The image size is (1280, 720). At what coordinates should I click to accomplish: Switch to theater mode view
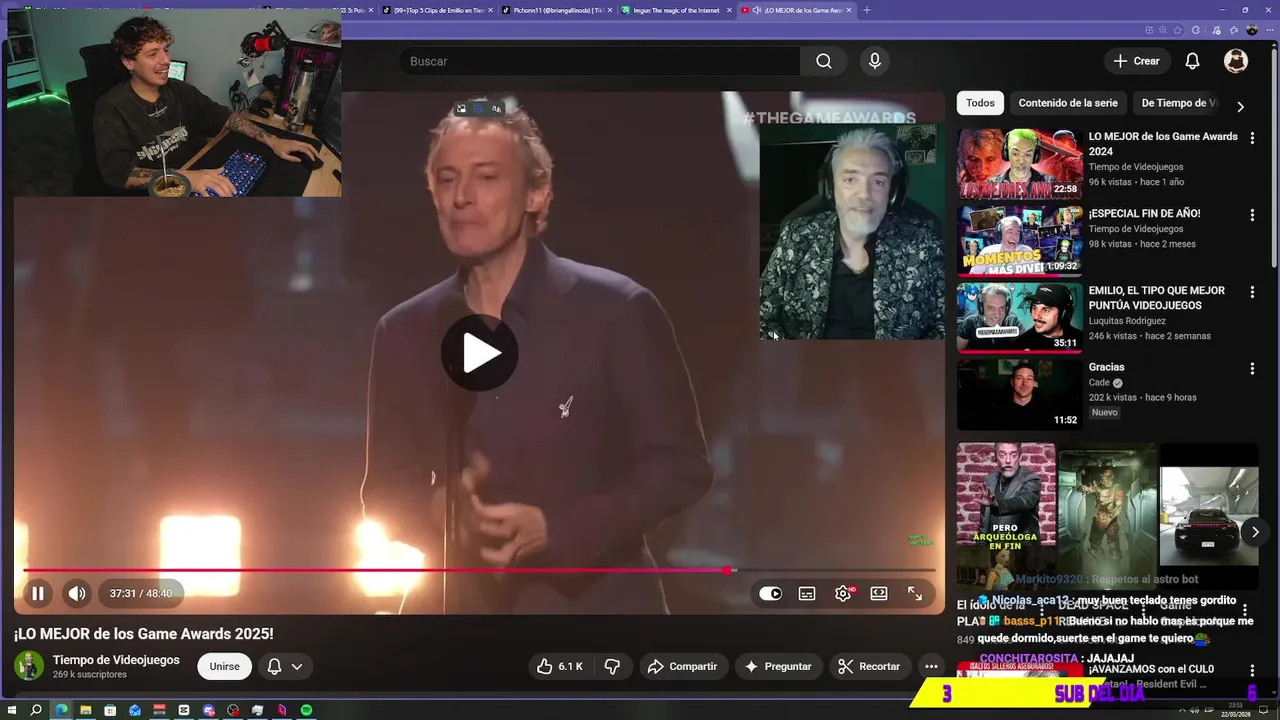coord(879,594)
